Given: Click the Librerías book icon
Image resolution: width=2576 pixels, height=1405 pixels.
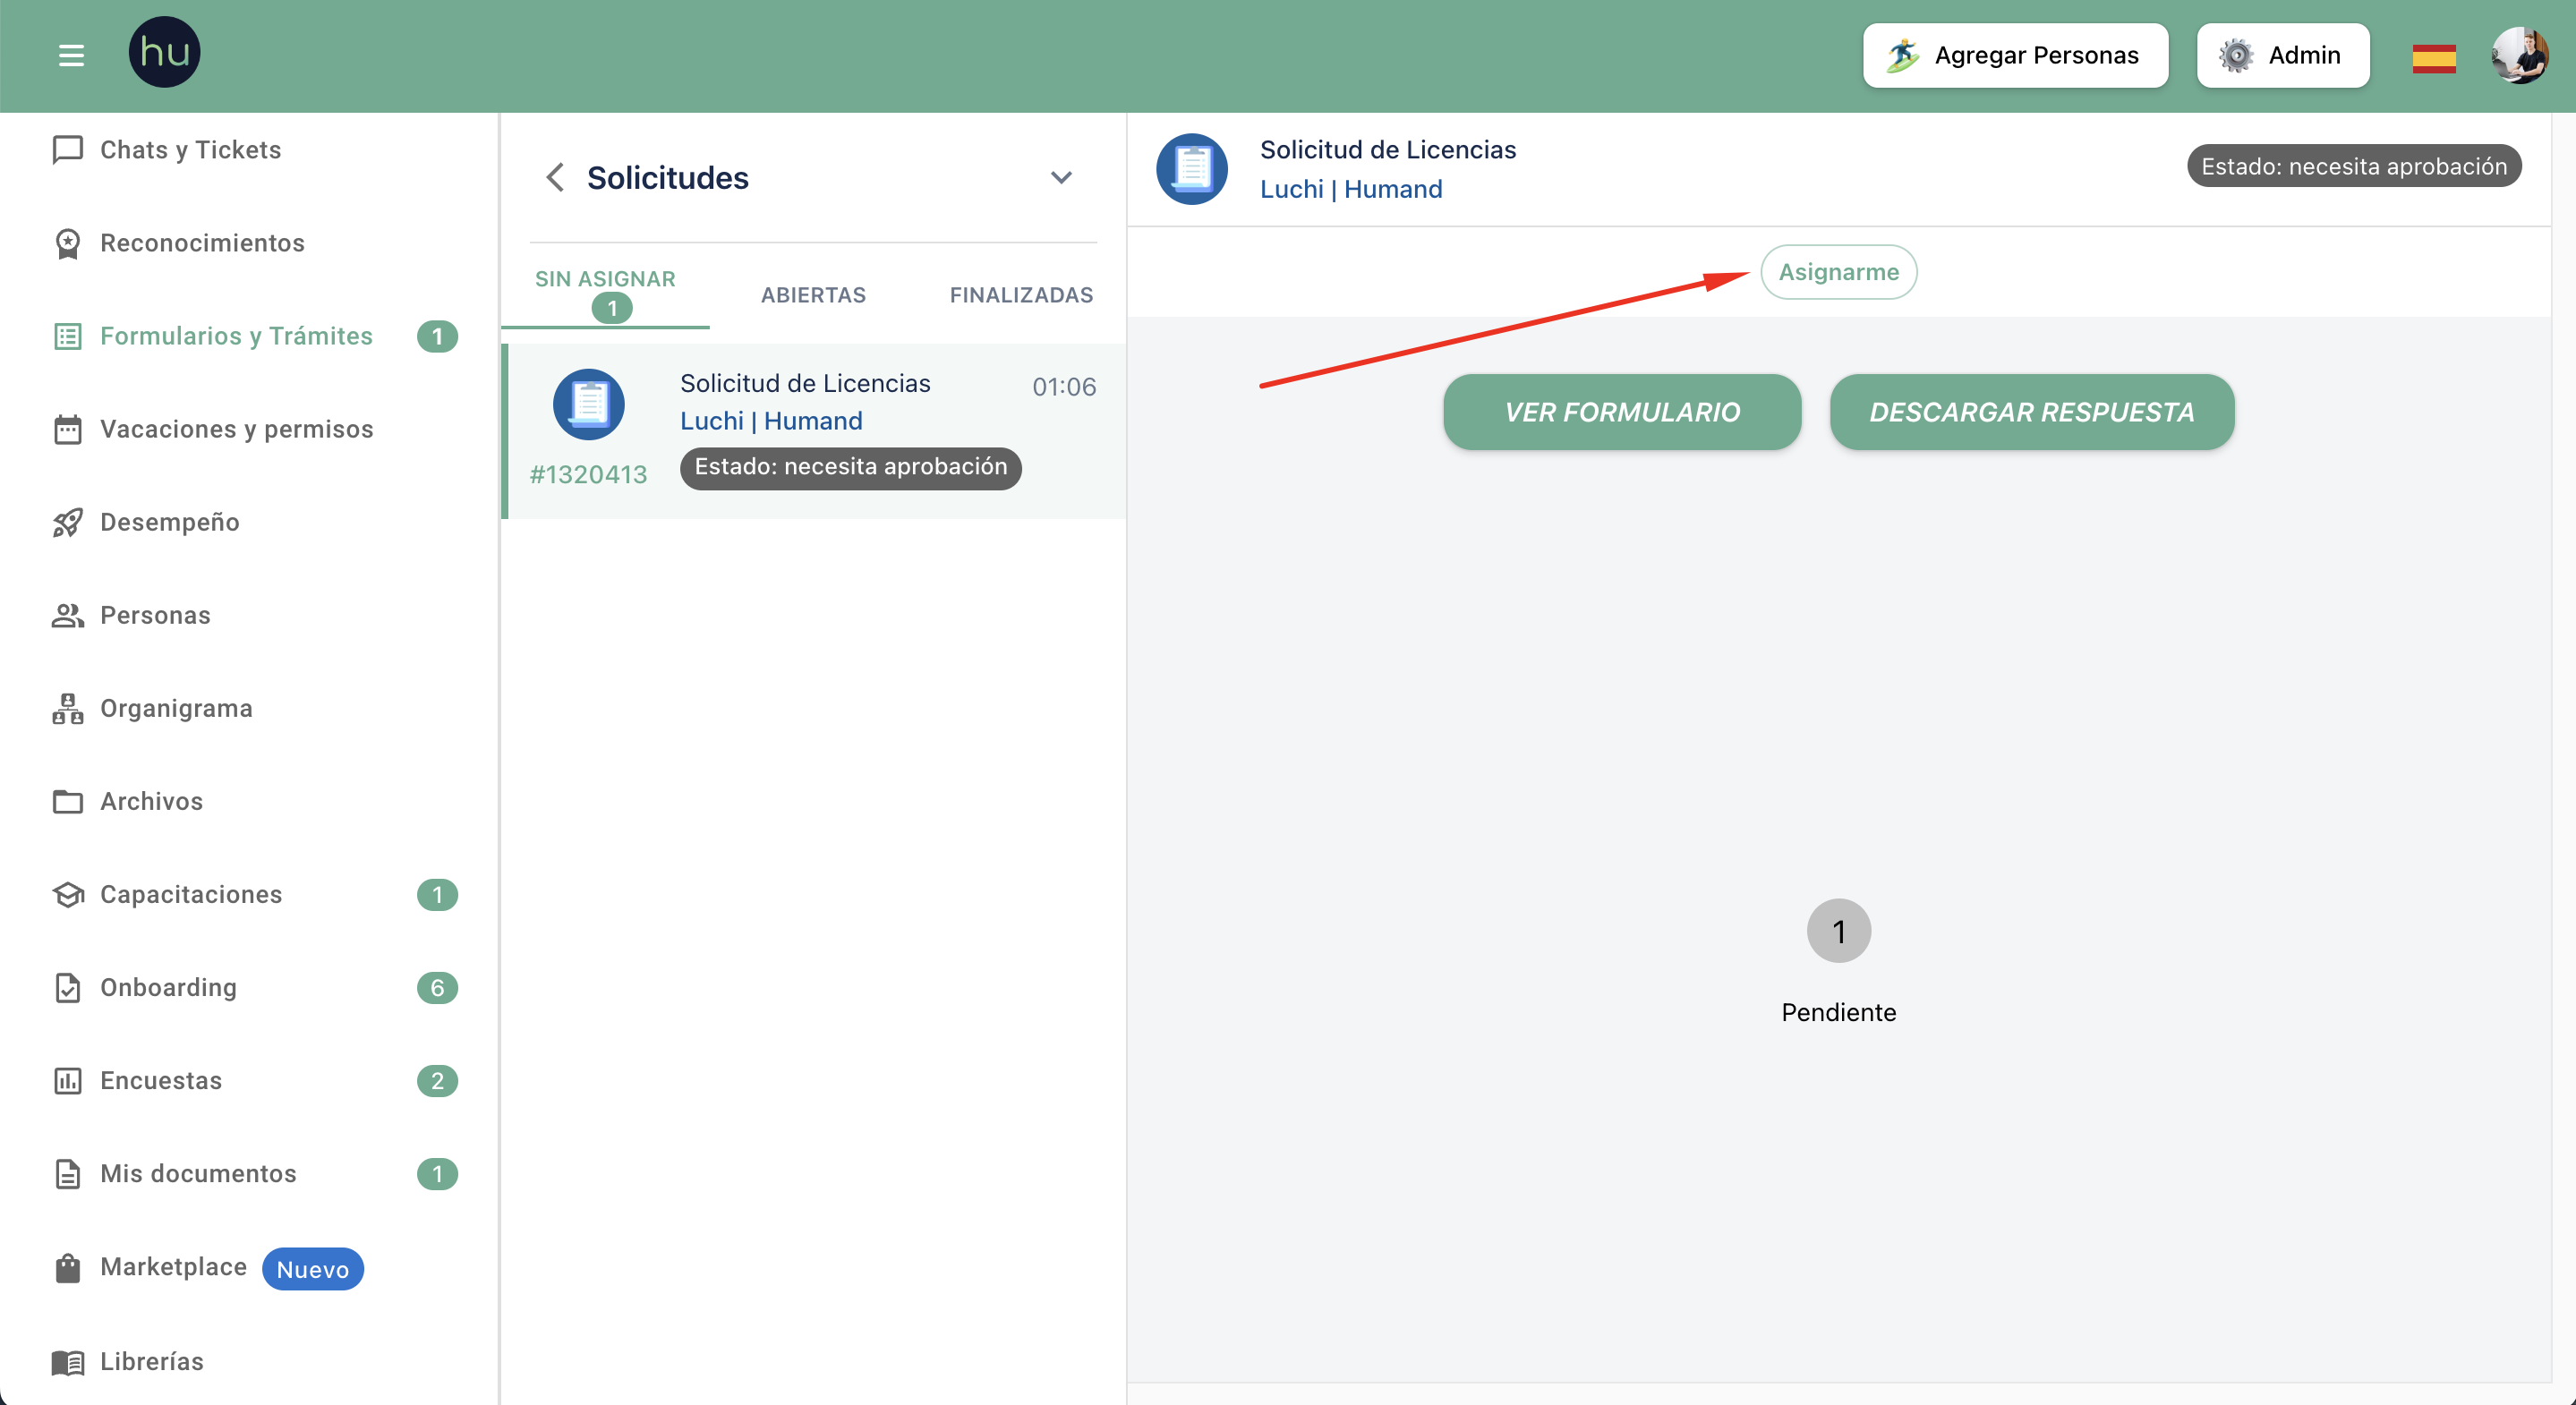Looking at the screenshot, I should tap(67, 1361).
